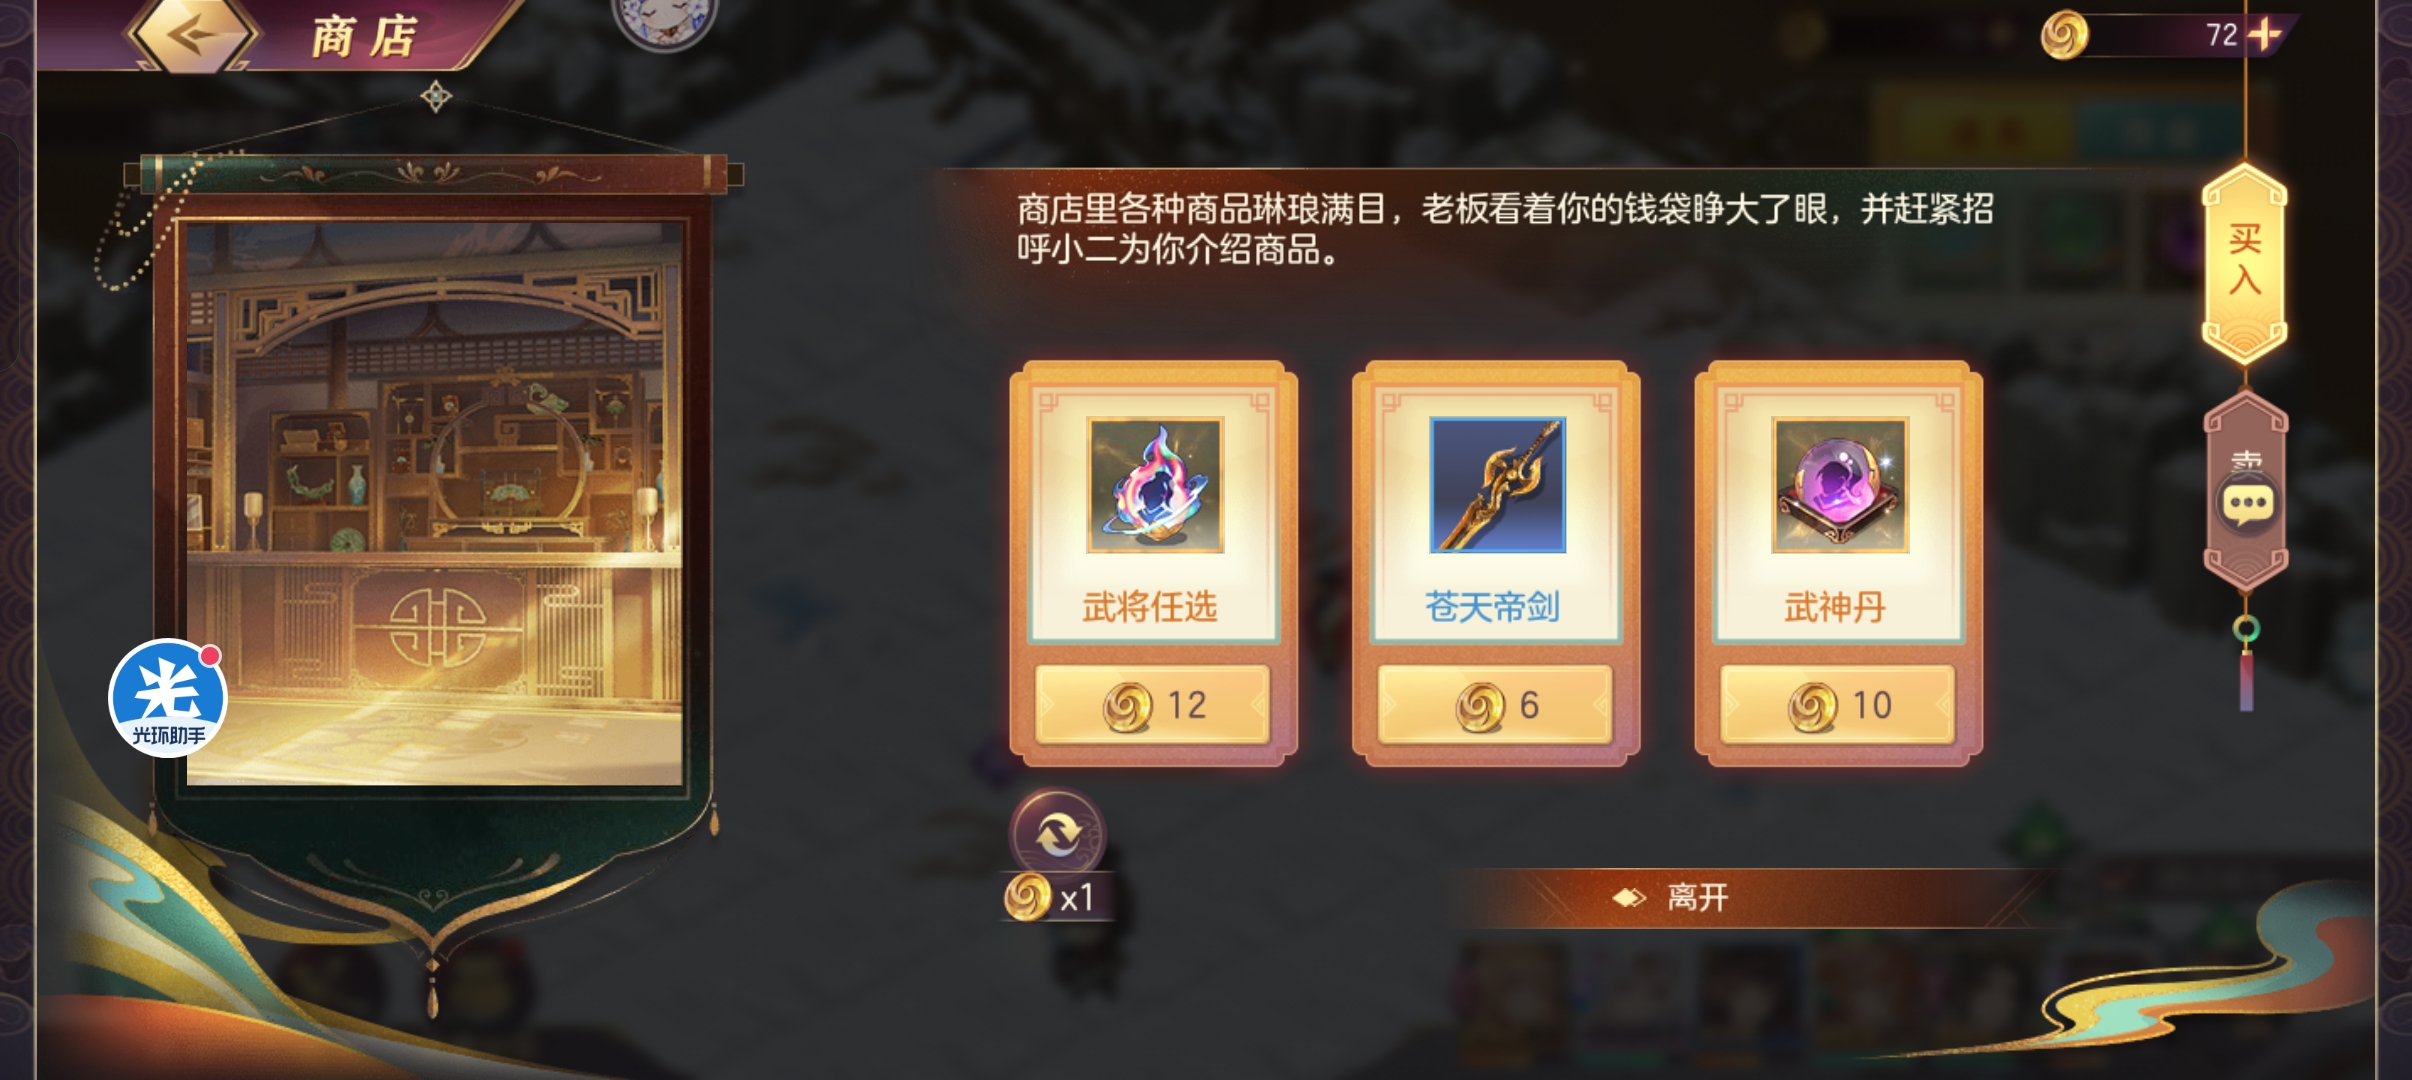Select the 武将任选 item name
The image size is (2412, 1080).
tap(1150, 607)
